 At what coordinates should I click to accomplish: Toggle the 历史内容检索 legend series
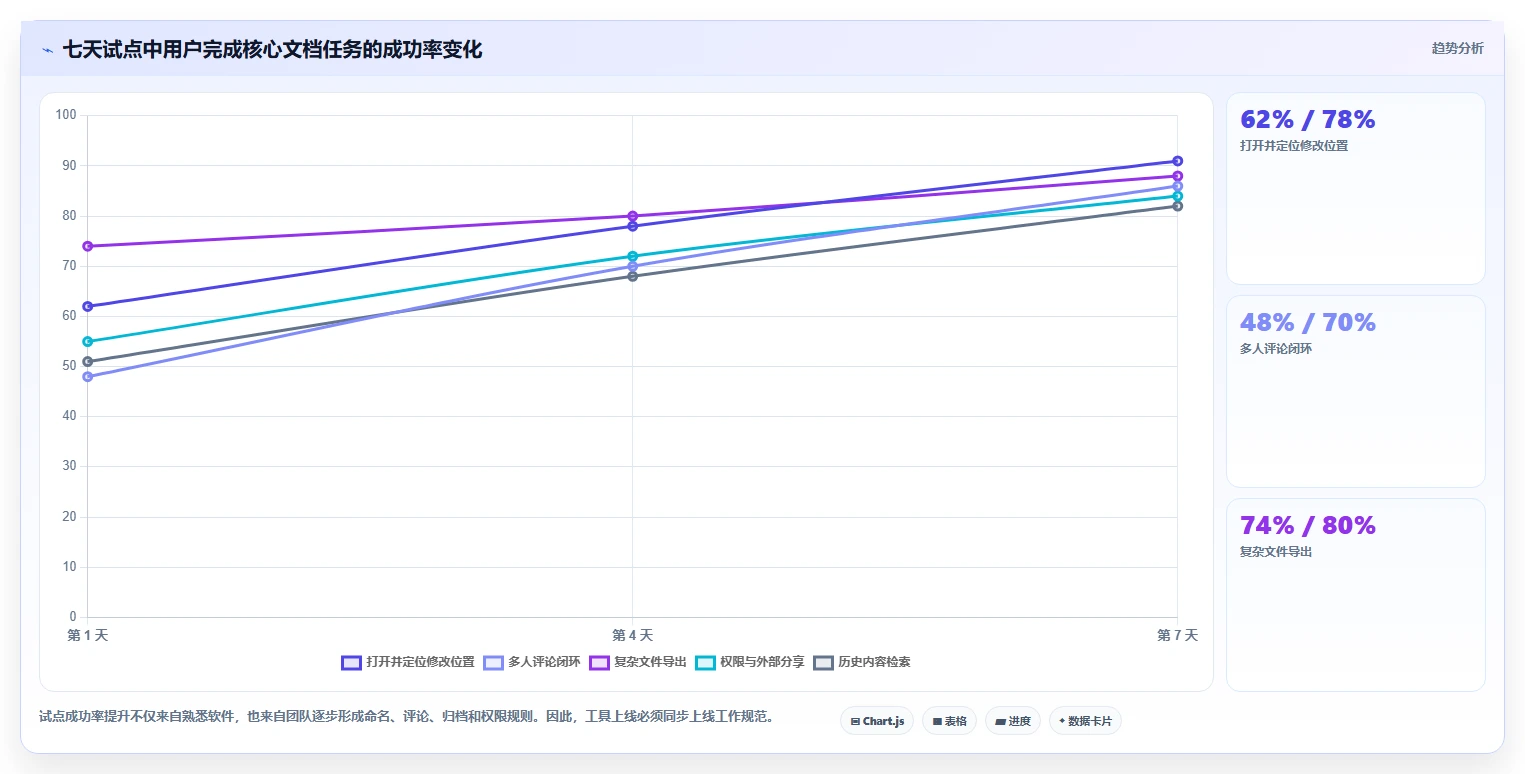862,662
